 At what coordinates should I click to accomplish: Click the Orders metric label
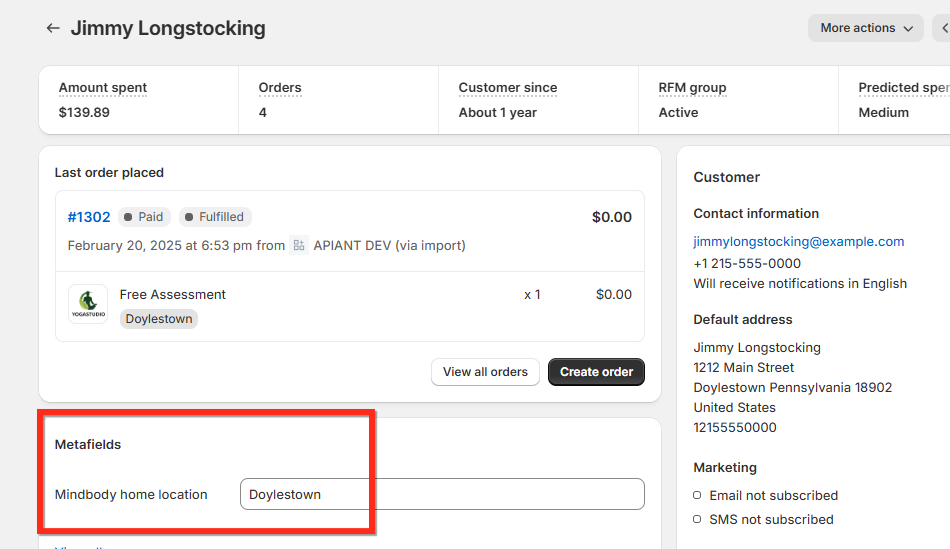(x=280, y=88)
